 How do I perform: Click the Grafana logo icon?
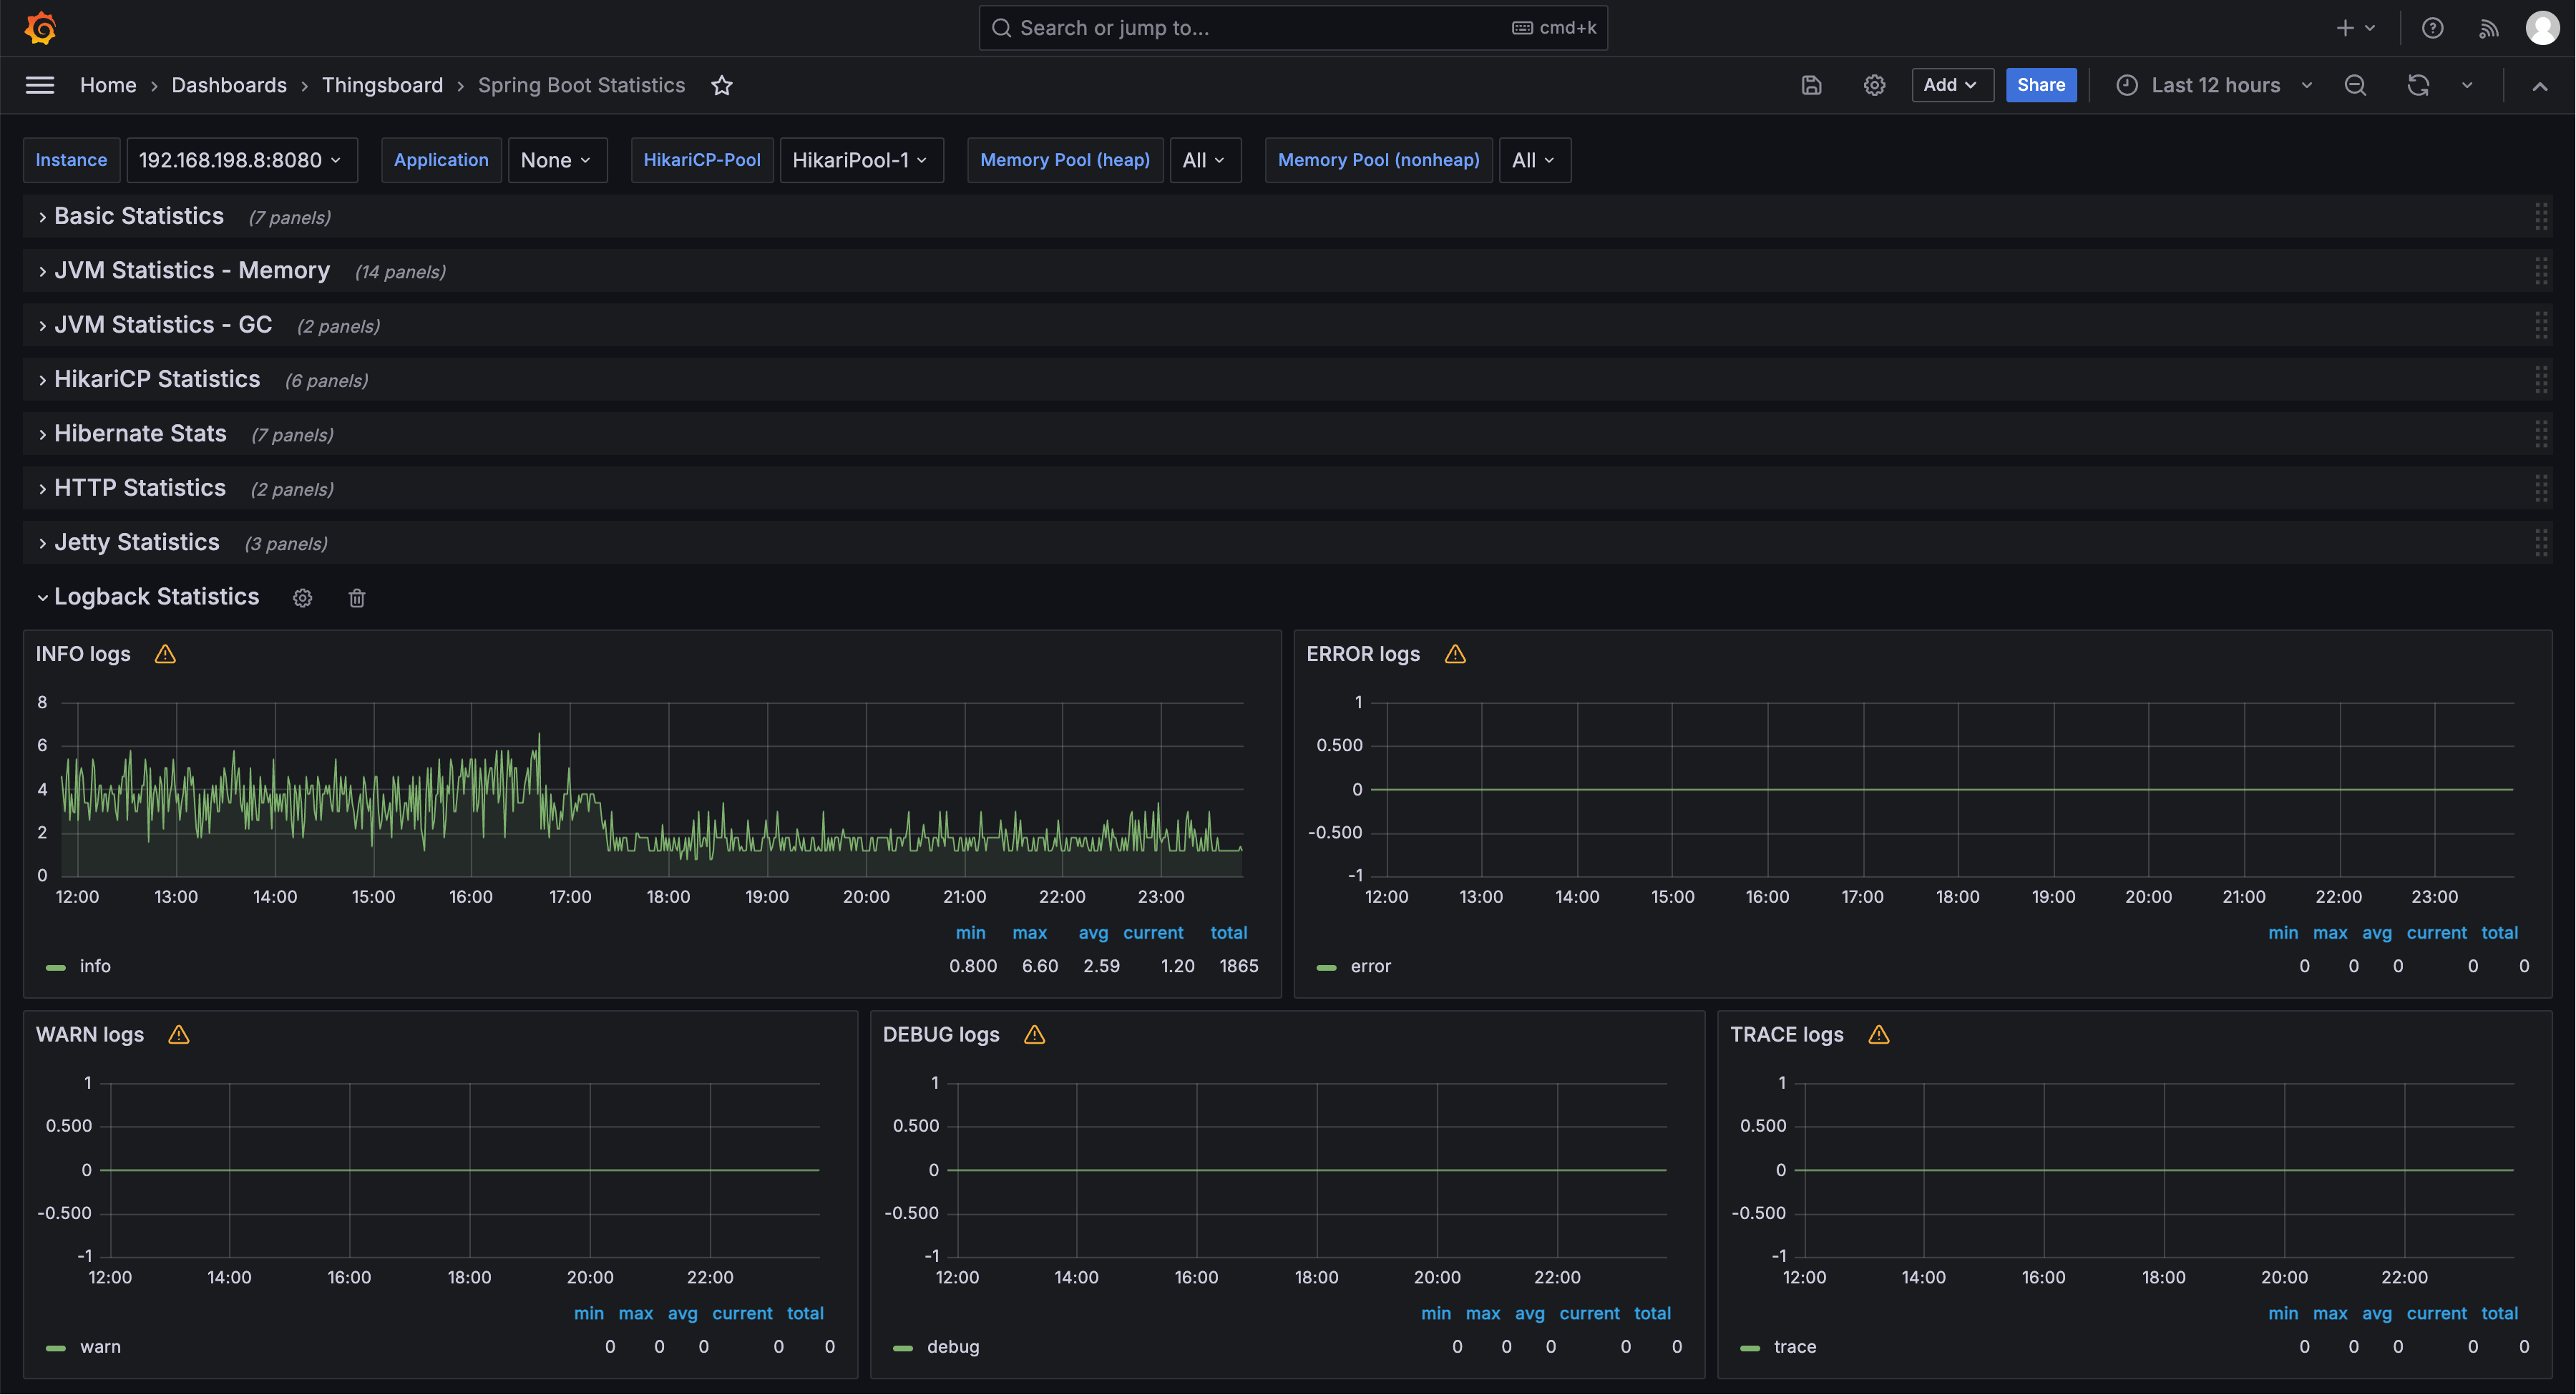click(40, 28)
